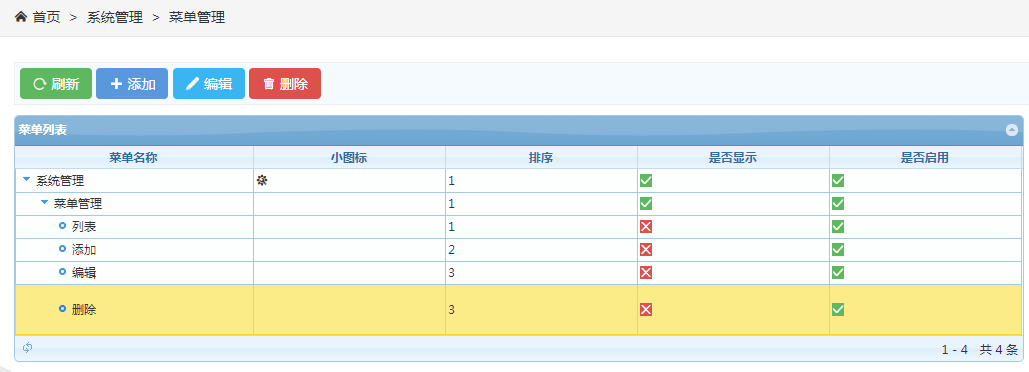Viewport: 1029px width, 372px height.
Task: Collapse the 系统管理 tree node arrow
Action: [x=26, y=179]
